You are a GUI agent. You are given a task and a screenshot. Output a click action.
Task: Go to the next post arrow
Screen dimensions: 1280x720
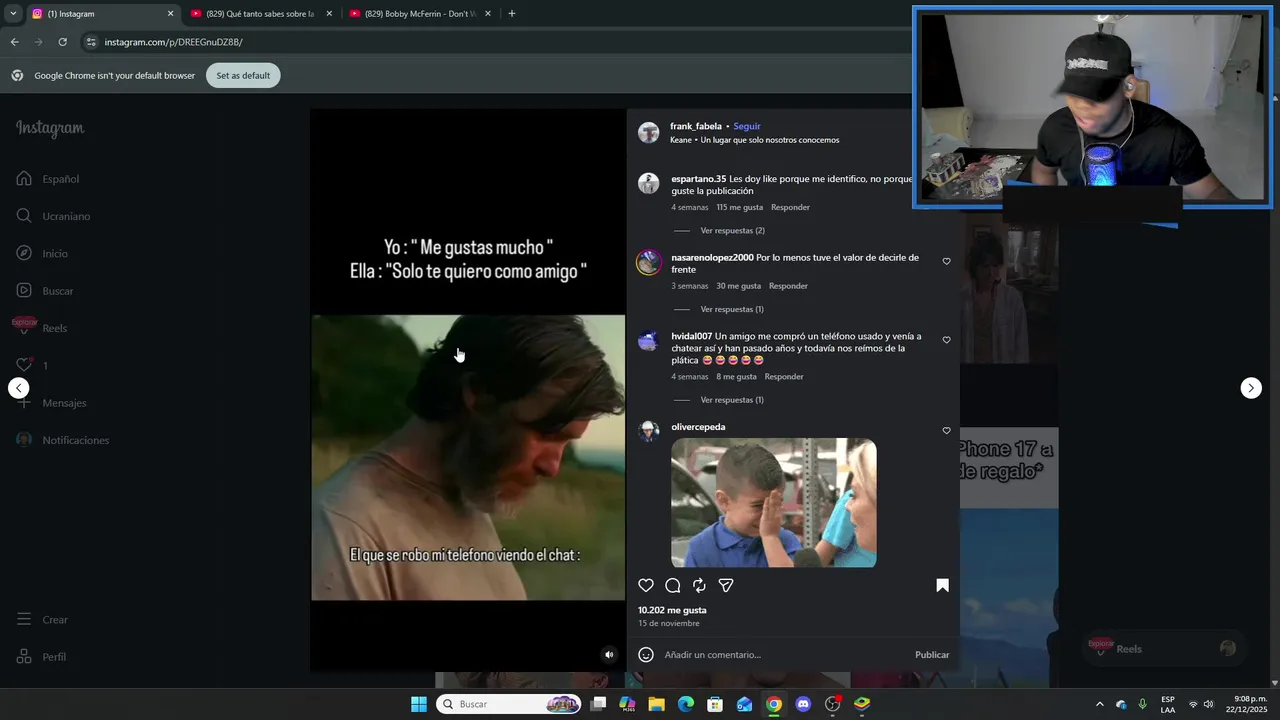(x=1251, y=388)
